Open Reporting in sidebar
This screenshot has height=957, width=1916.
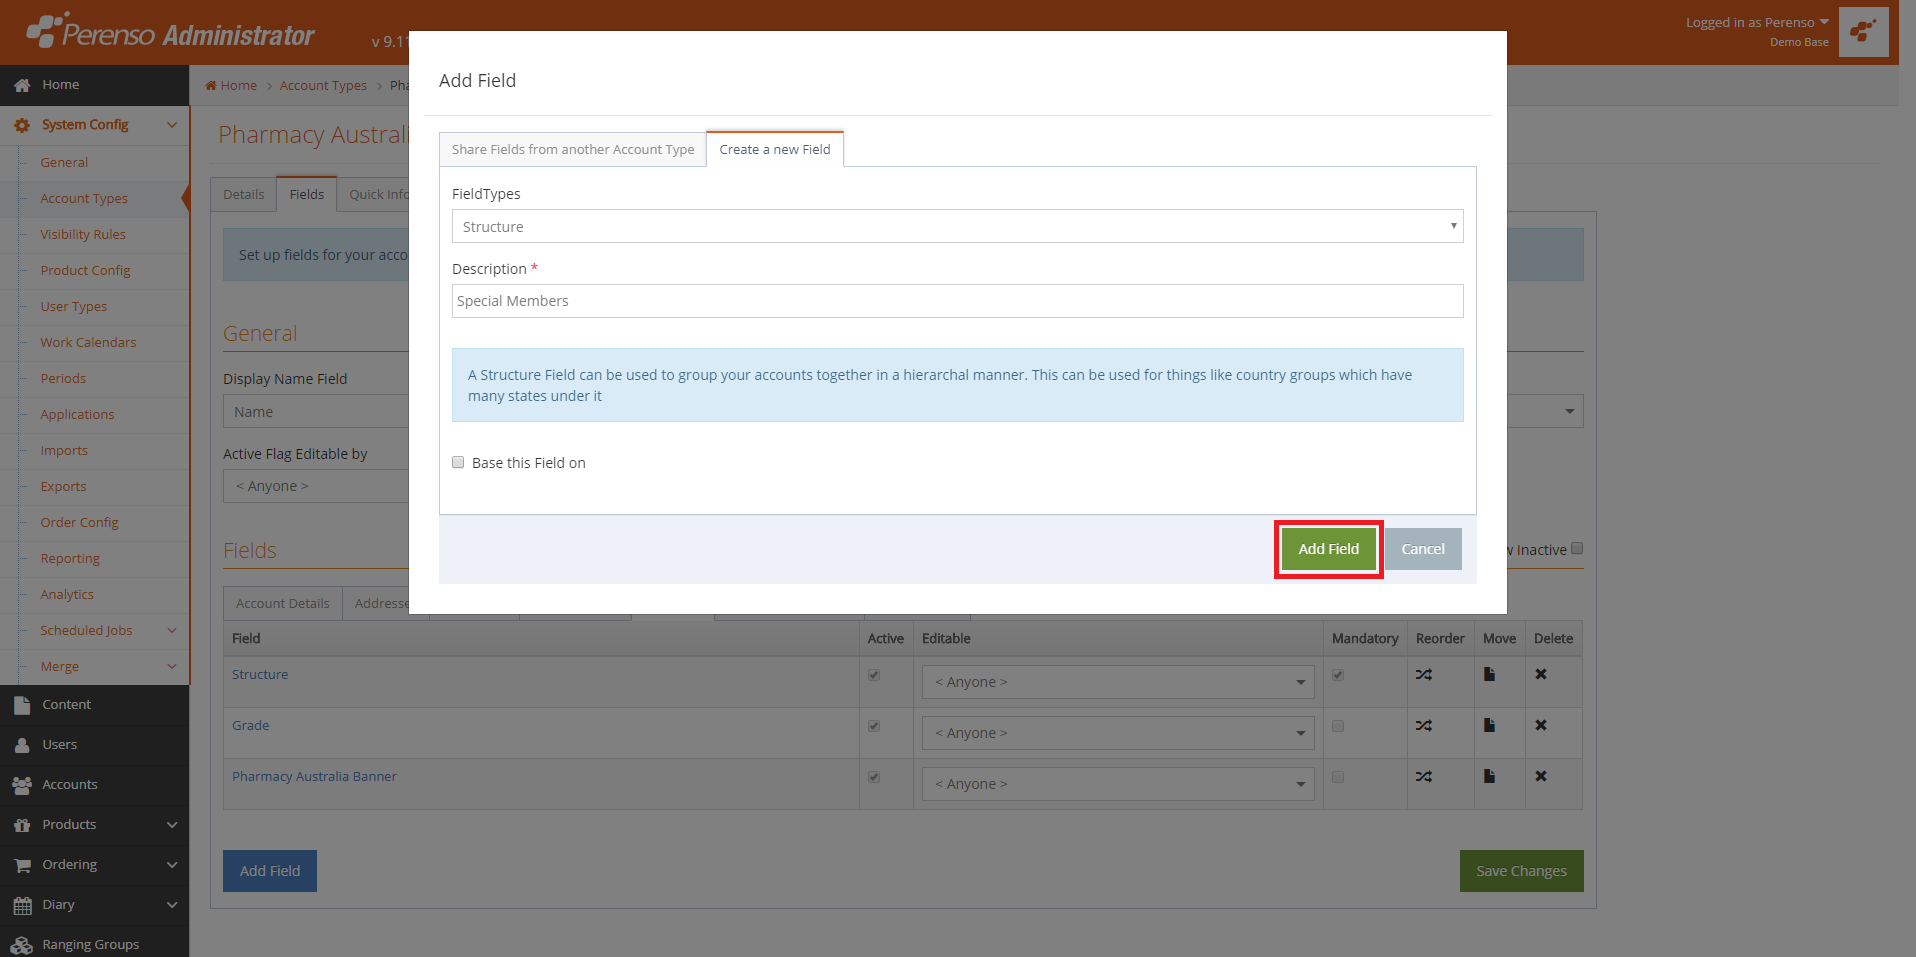(x=70, y=559)
